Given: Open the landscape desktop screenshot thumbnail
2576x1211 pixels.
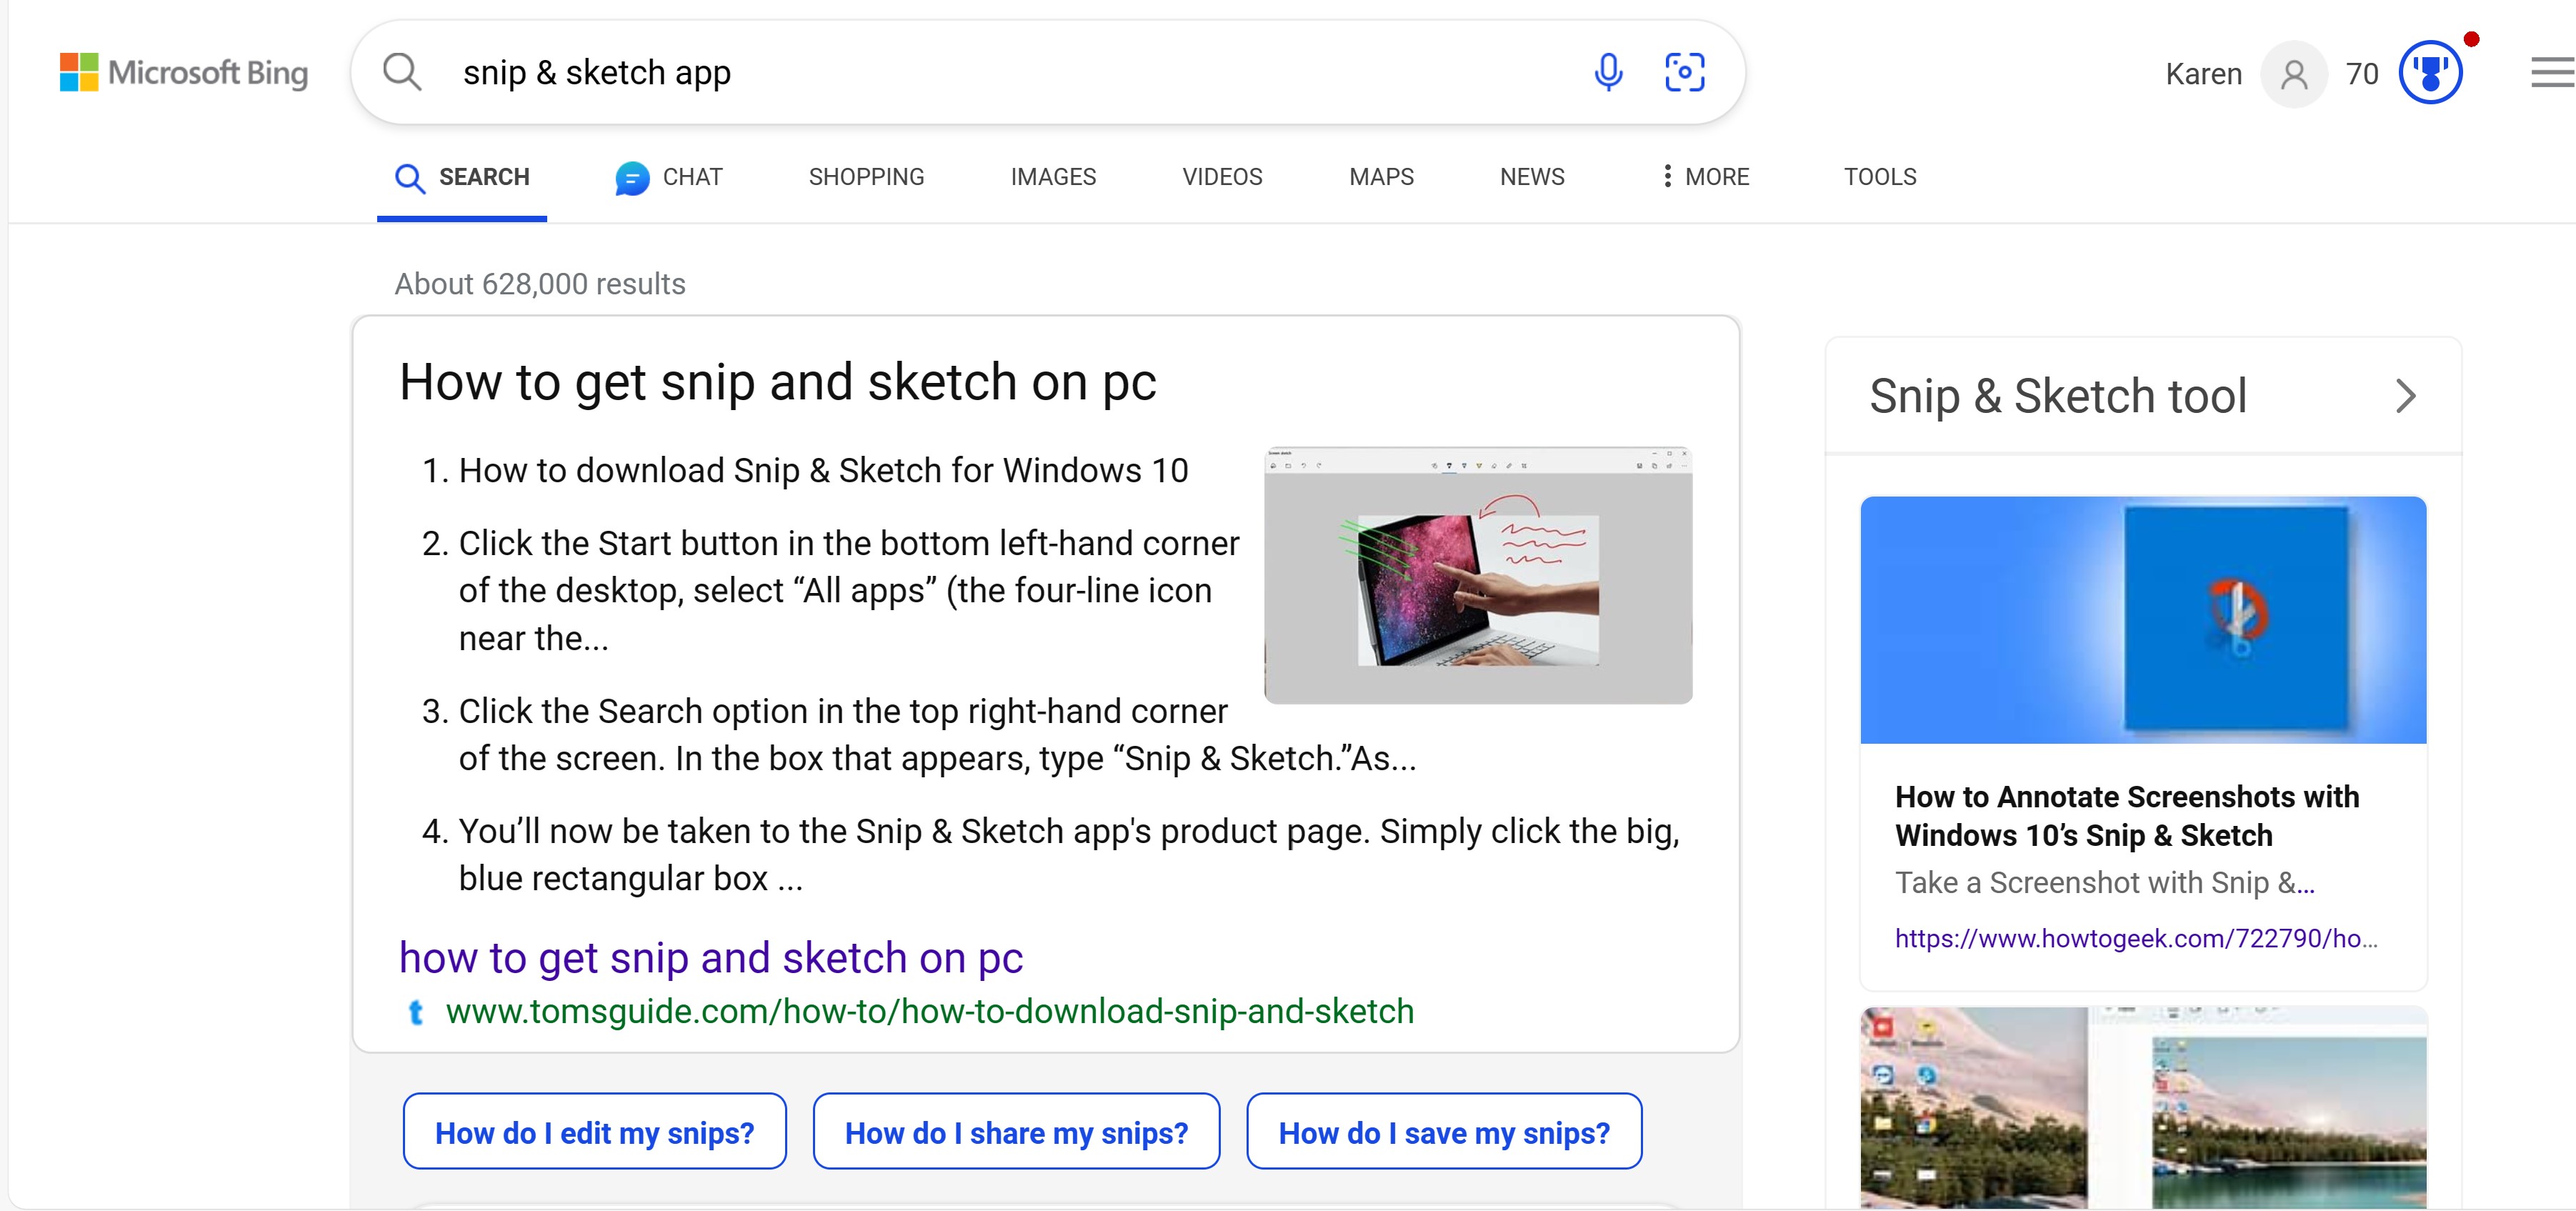Looking at the screenshot, I should pos(2143,1108).
